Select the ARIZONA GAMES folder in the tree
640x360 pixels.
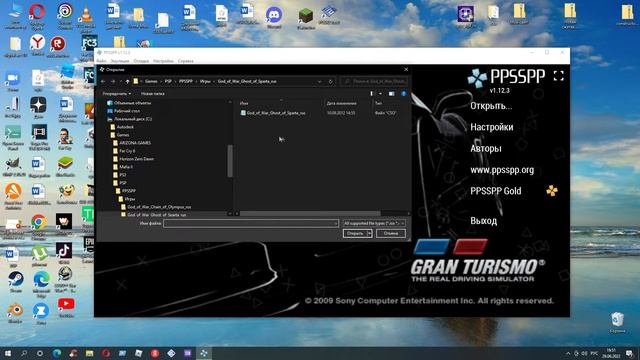click(132, 143)
